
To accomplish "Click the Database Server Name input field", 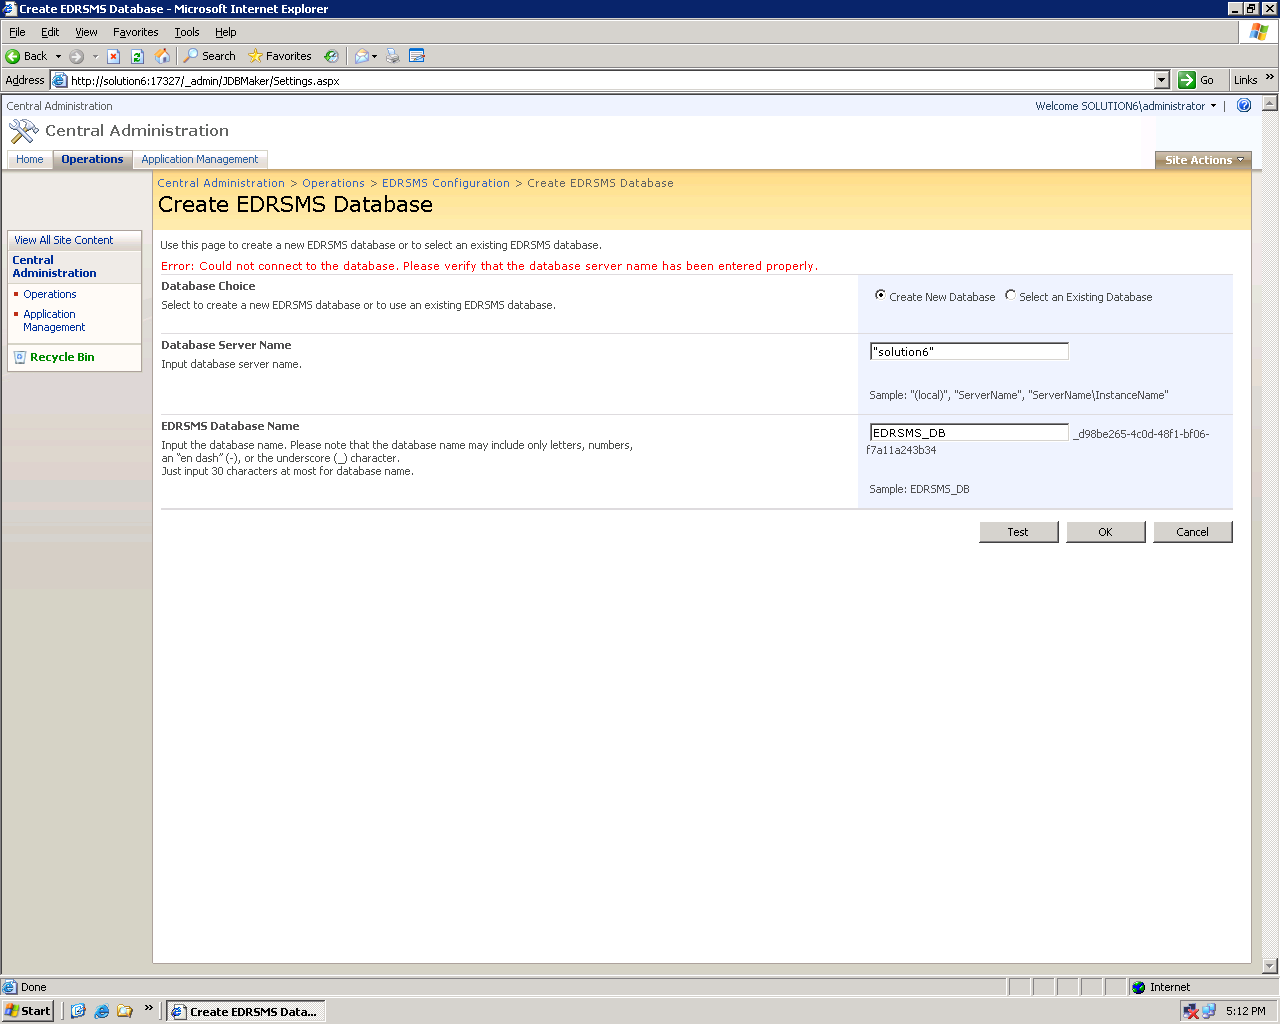I will click(969, 351).
